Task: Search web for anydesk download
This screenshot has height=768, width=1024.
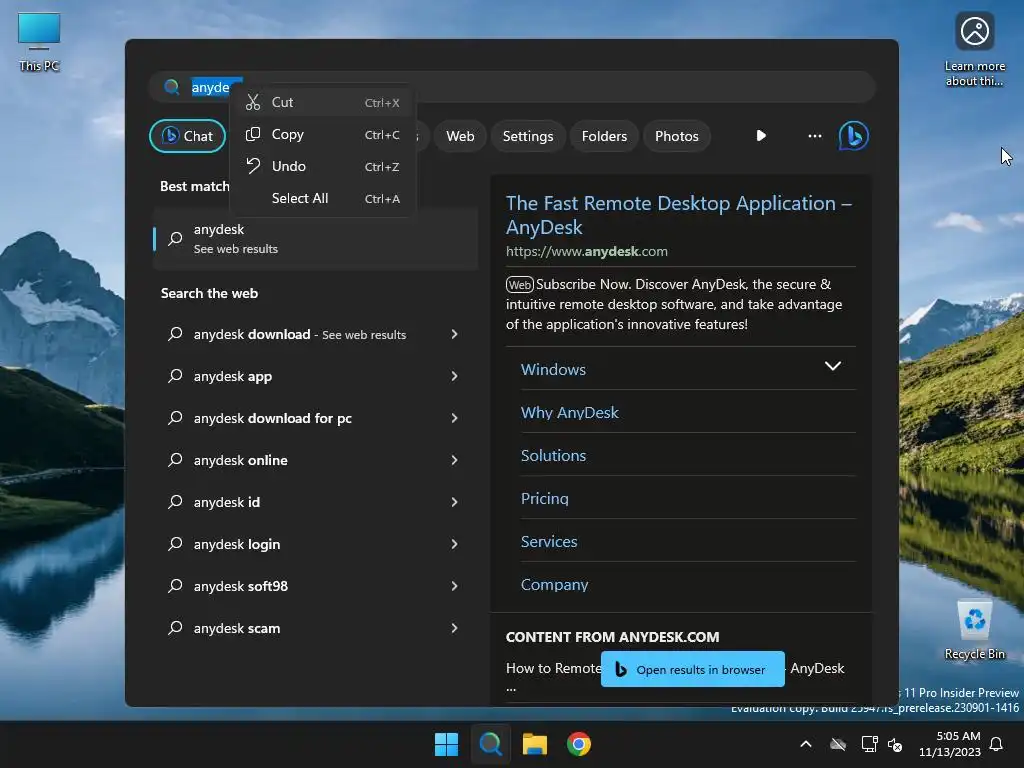Action: click(x=300, y=334)
